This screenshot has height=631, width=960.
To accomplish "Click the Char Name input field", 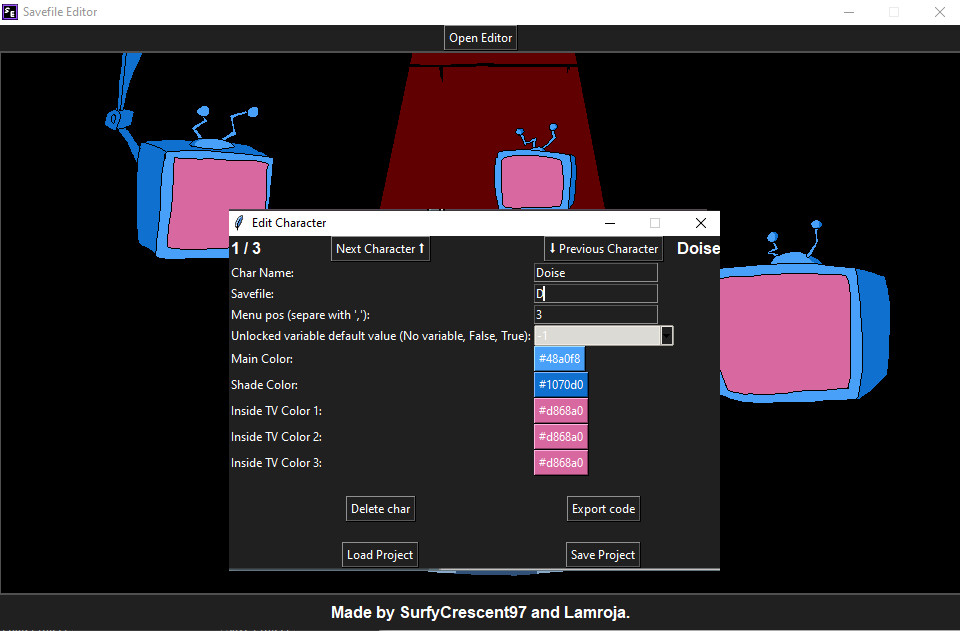I will pos(596,273).
